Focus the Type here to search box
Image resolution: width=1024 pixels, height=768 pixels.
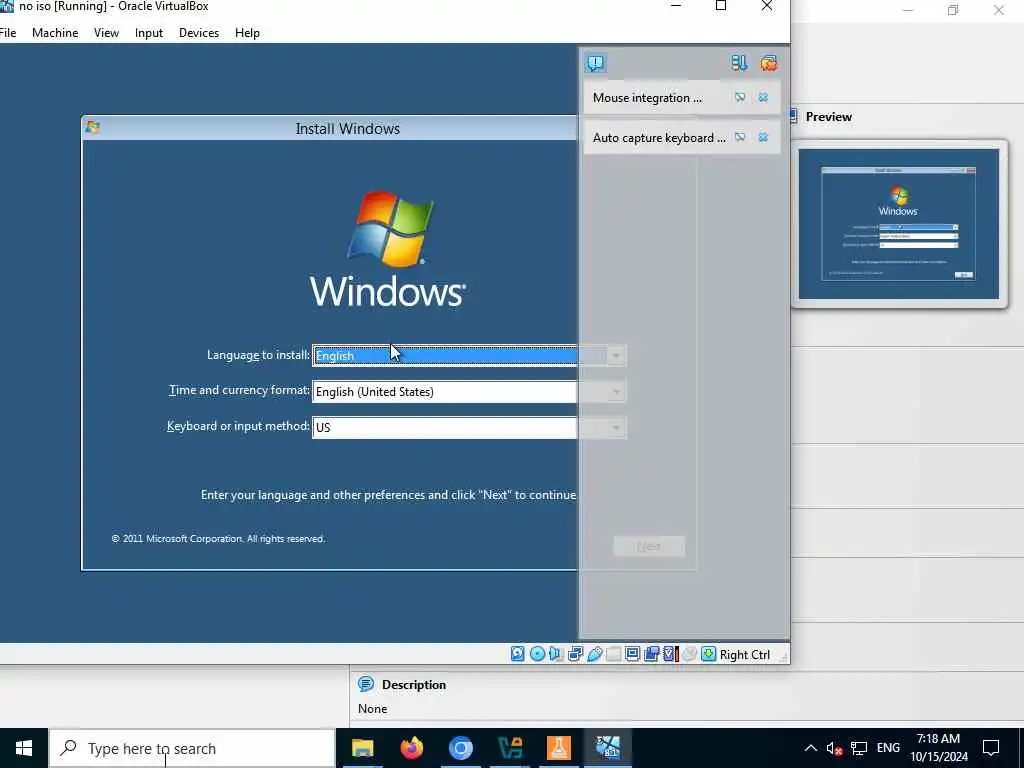coord(192,748)
